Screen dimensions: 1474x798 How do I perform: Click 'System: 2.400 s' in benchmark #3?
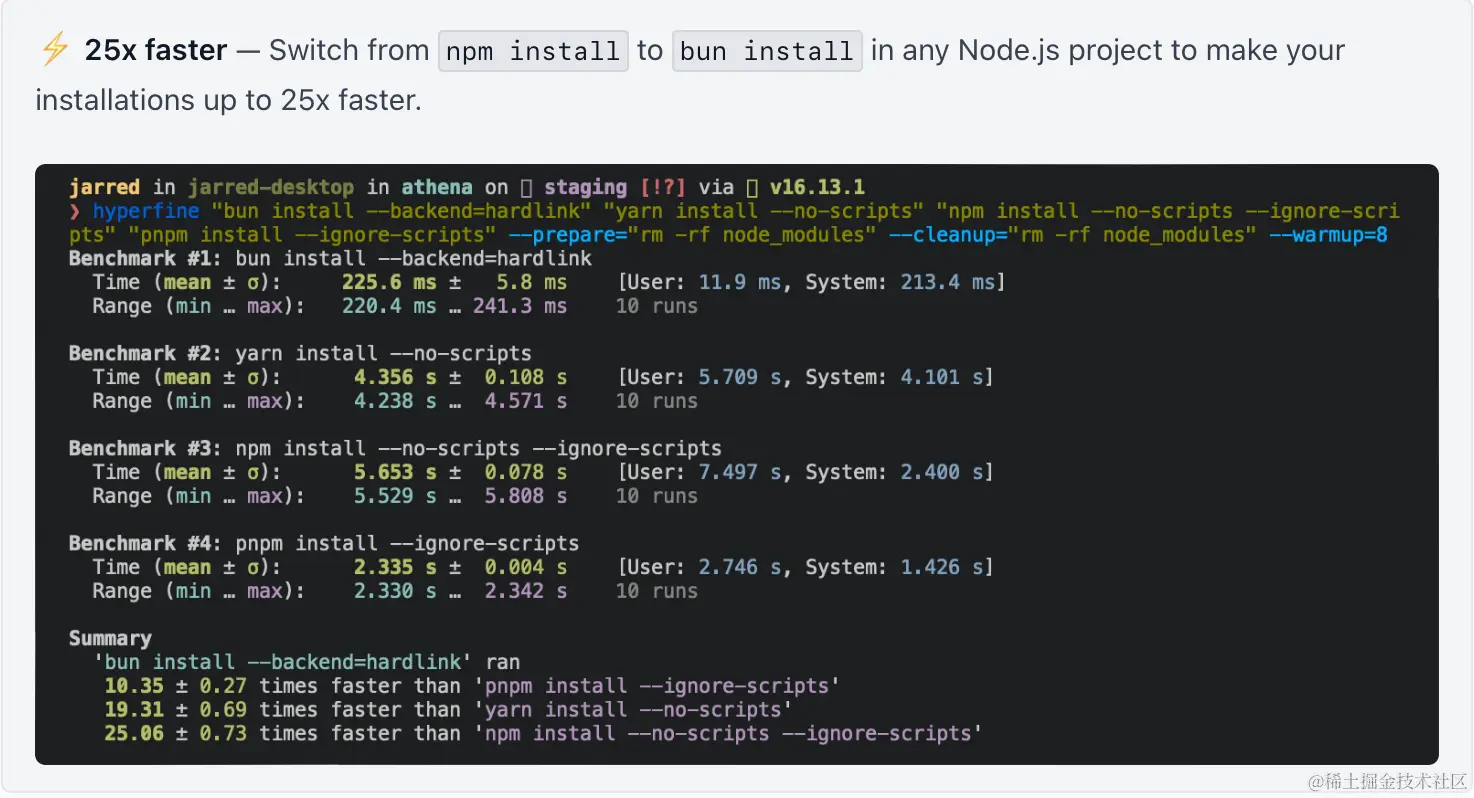tap(894, 473)
